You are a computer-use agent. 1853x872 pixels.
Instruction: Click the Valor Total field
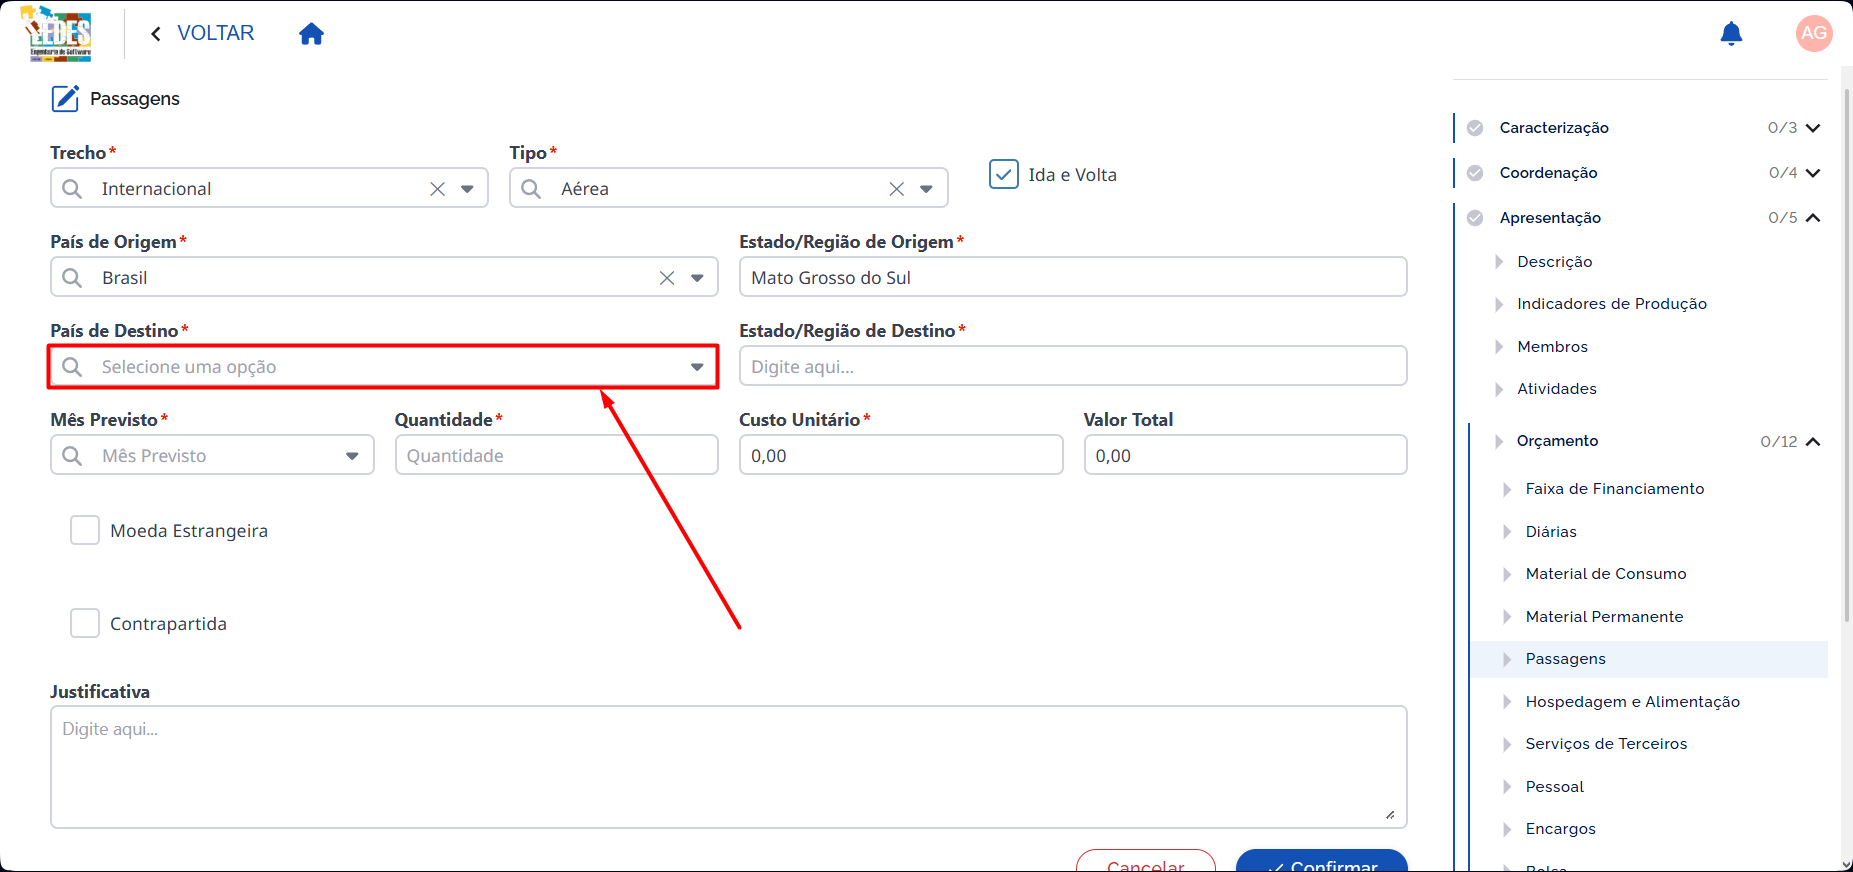point(1245,455)
